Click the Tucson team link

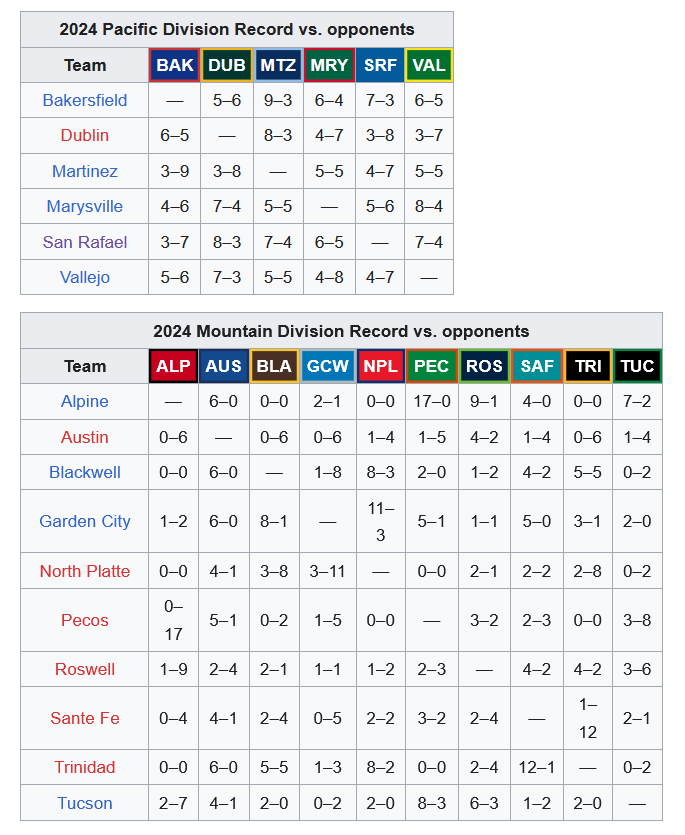click(85, 803)
